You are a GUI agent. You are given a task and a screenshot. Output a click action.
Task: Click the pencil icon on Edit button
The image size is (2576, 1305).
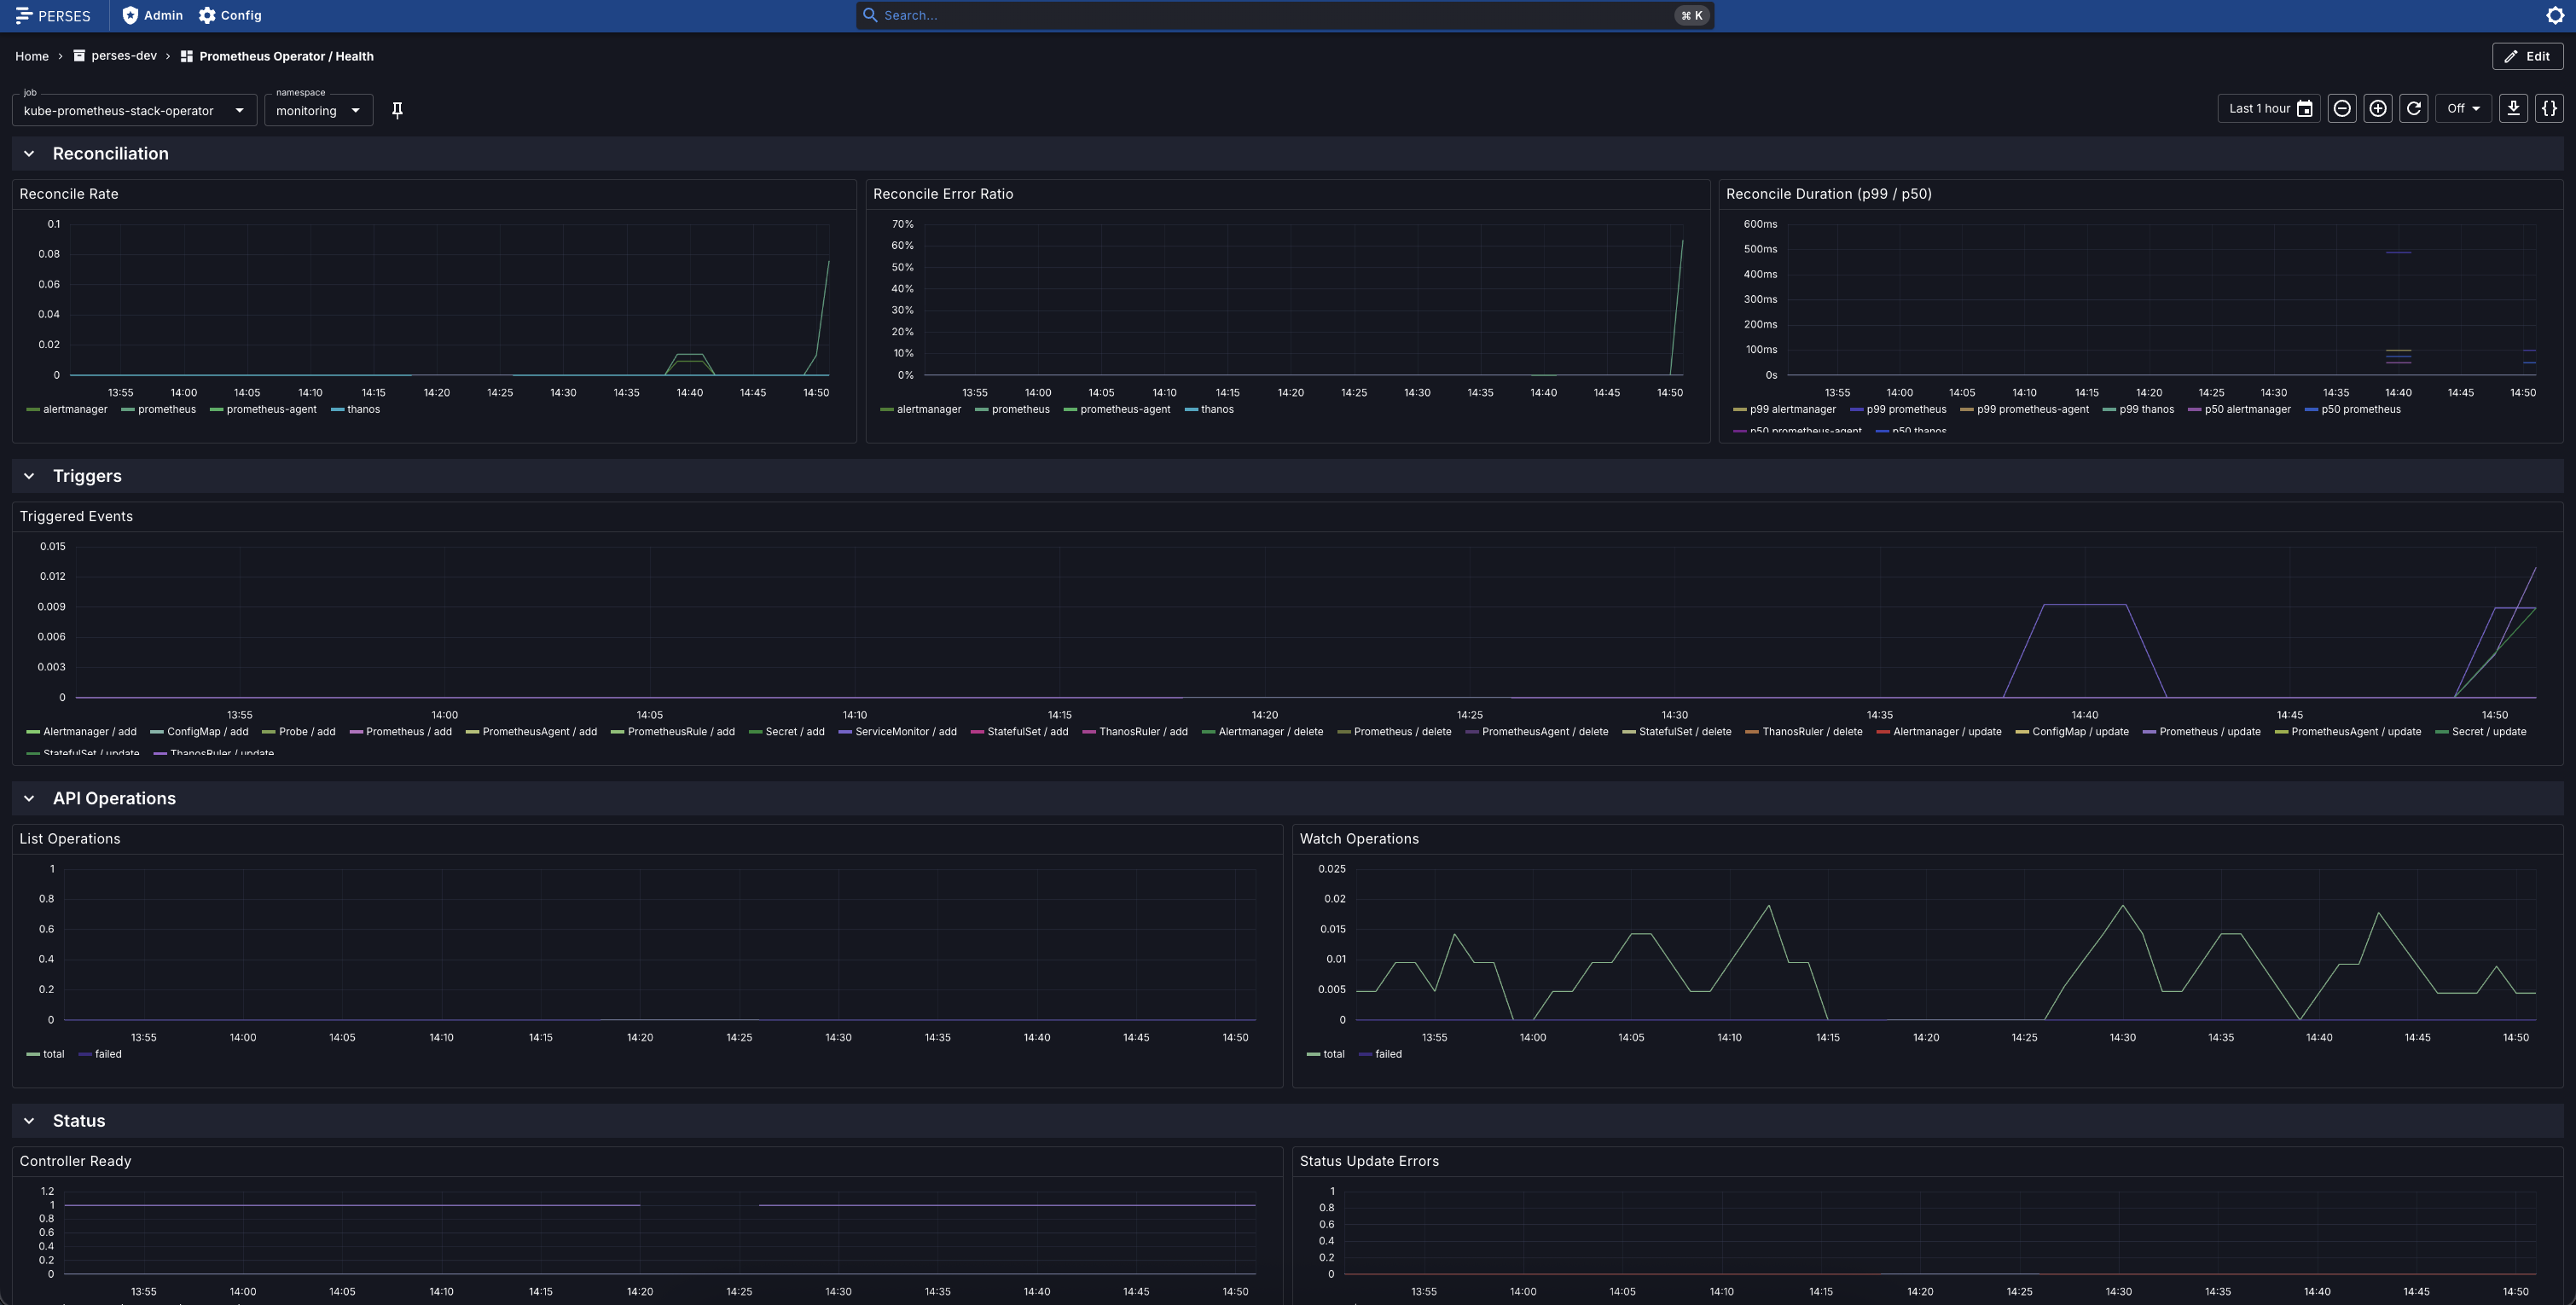point(2511,56)
